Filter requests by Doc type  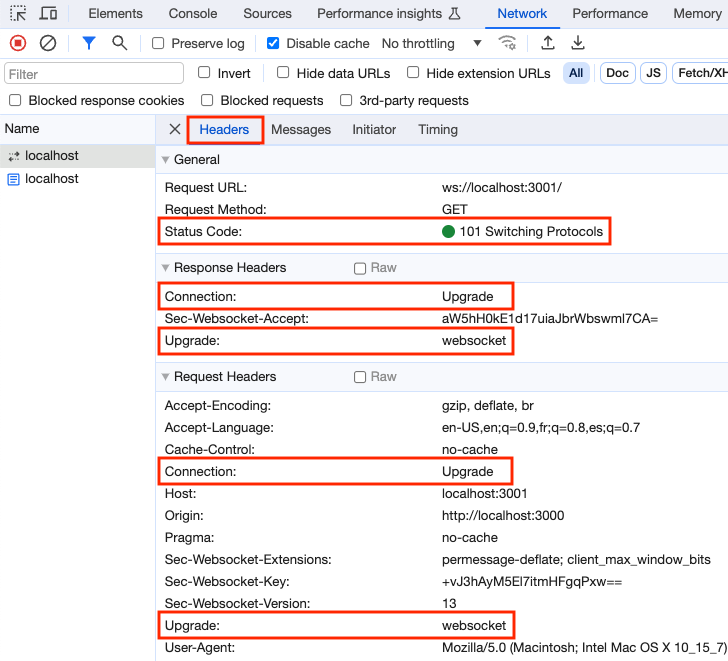click(x=618, y=73)
